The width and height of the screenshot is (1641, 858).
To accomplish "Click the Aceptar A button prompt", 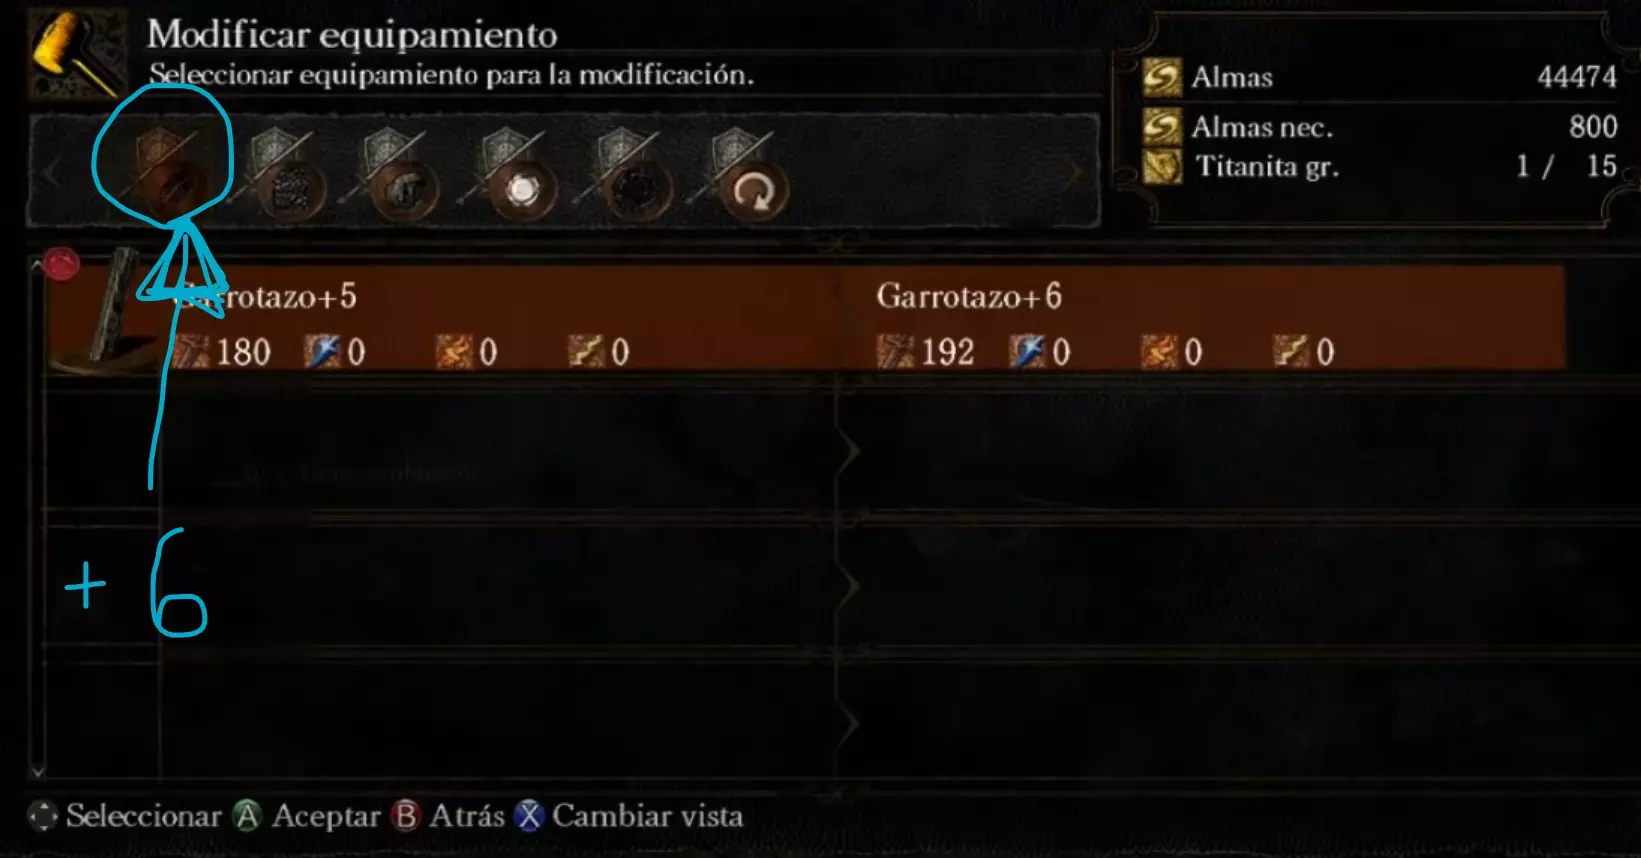I will [306, 816].
